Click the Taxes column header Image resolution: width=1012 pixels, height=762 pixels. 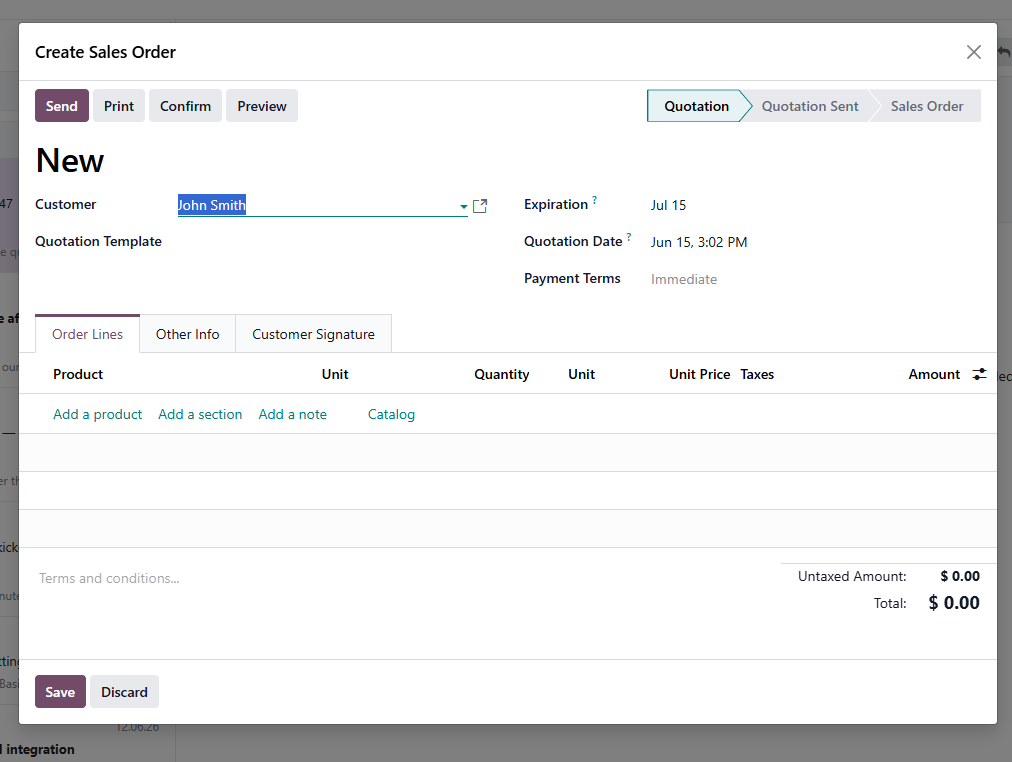coord(757,374)
